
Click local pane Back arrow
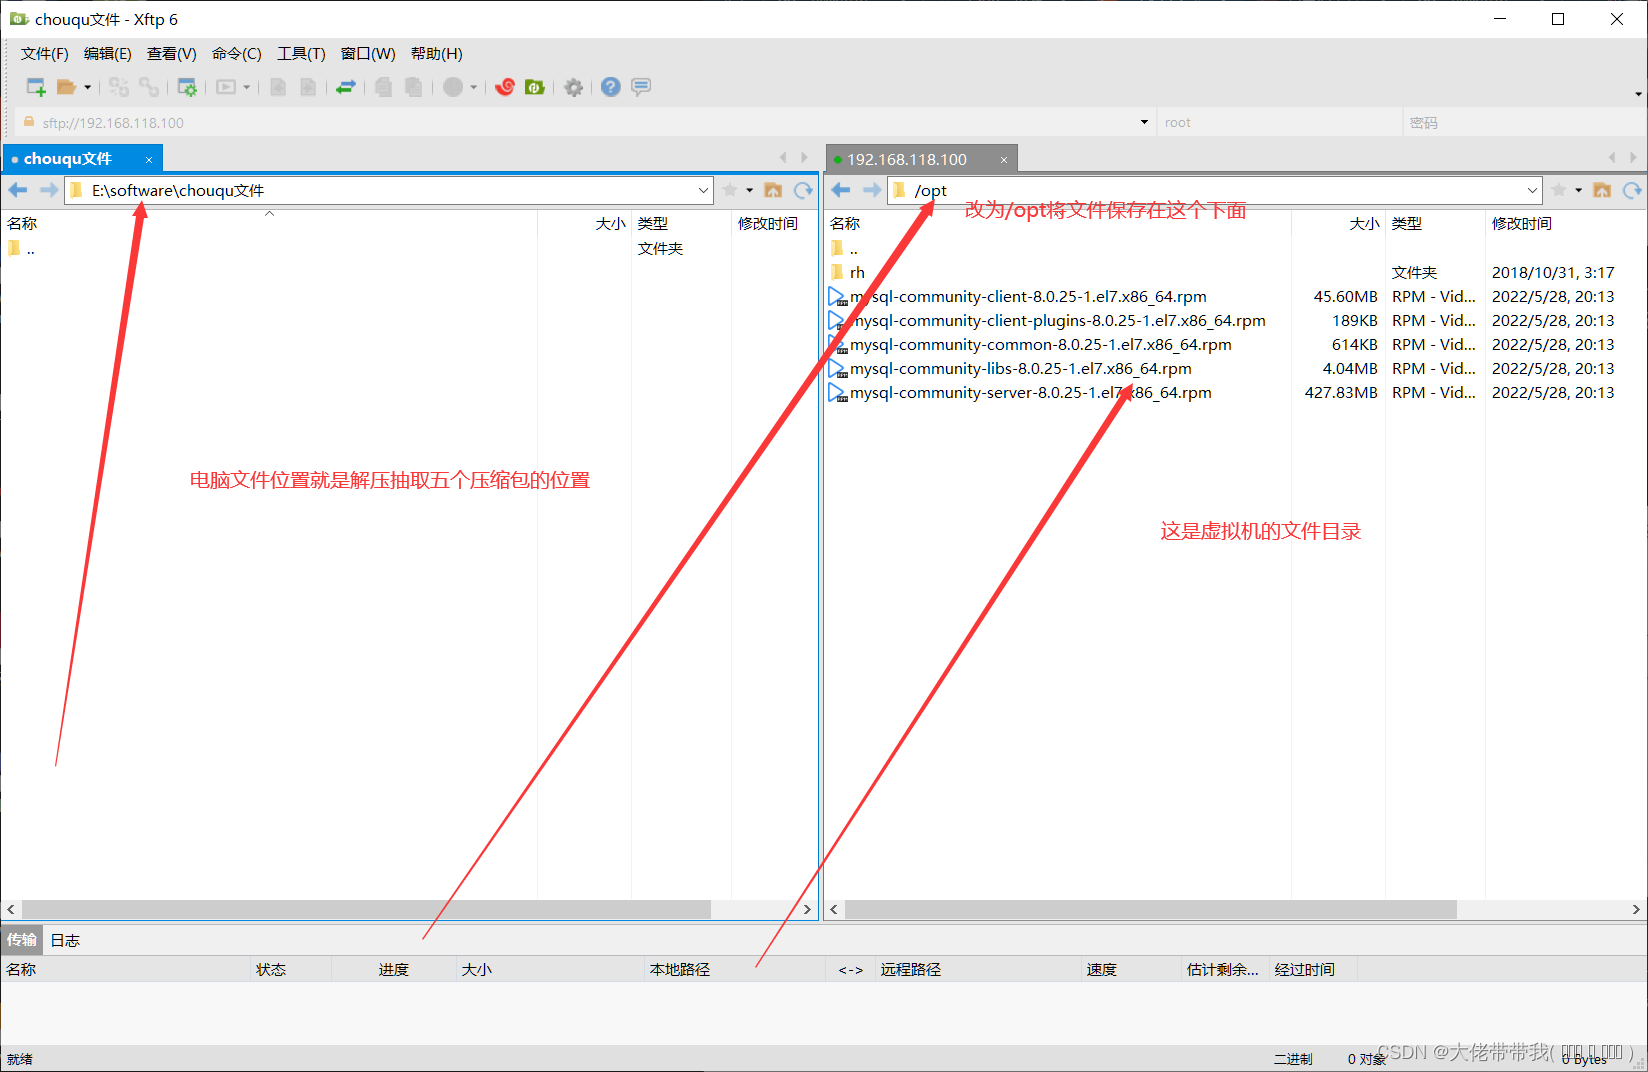(18, 190)
